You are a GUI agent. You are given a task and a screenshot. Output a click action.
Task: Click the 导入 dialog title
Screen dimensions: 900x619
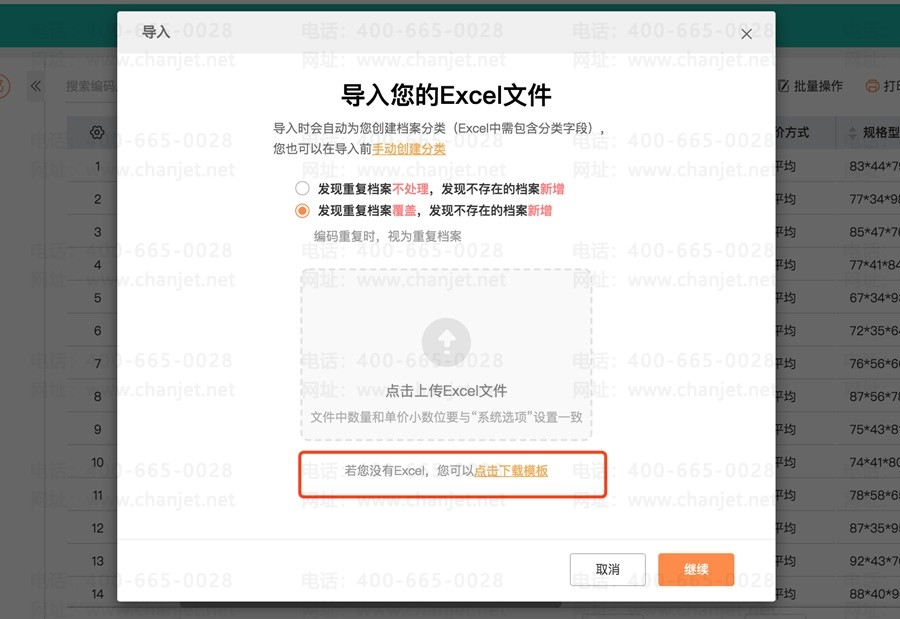(156, 32)
